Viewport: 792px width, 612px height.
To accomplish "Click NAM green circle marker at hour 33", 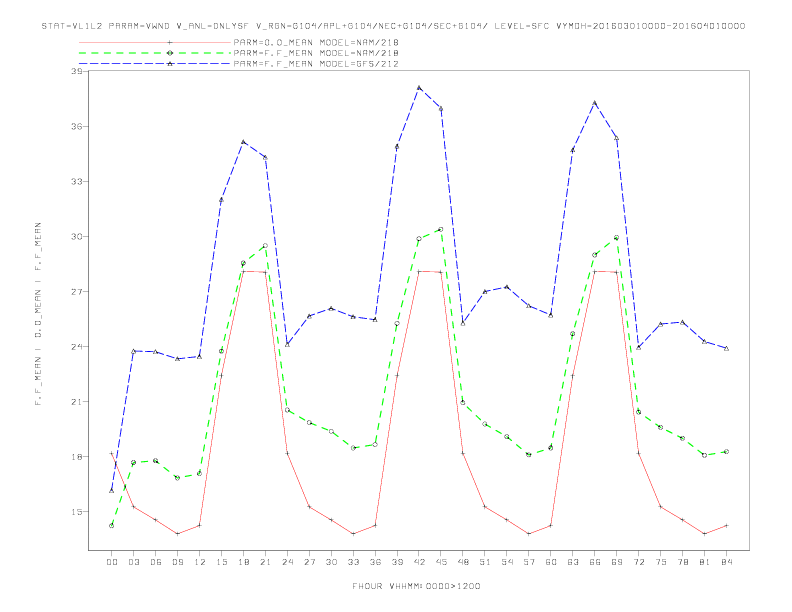I will click(353, 448).
